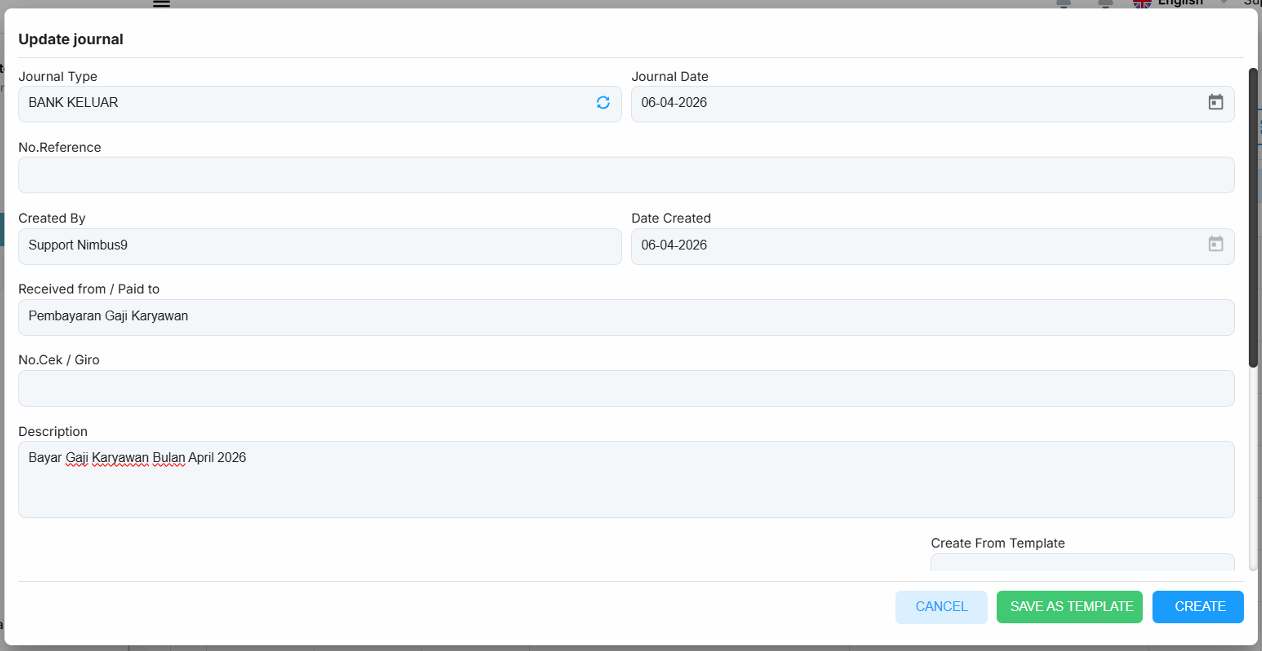Focus the No.Cek / Giro input
This screenshot has width=1262, height=651.
tap(626, 388)
